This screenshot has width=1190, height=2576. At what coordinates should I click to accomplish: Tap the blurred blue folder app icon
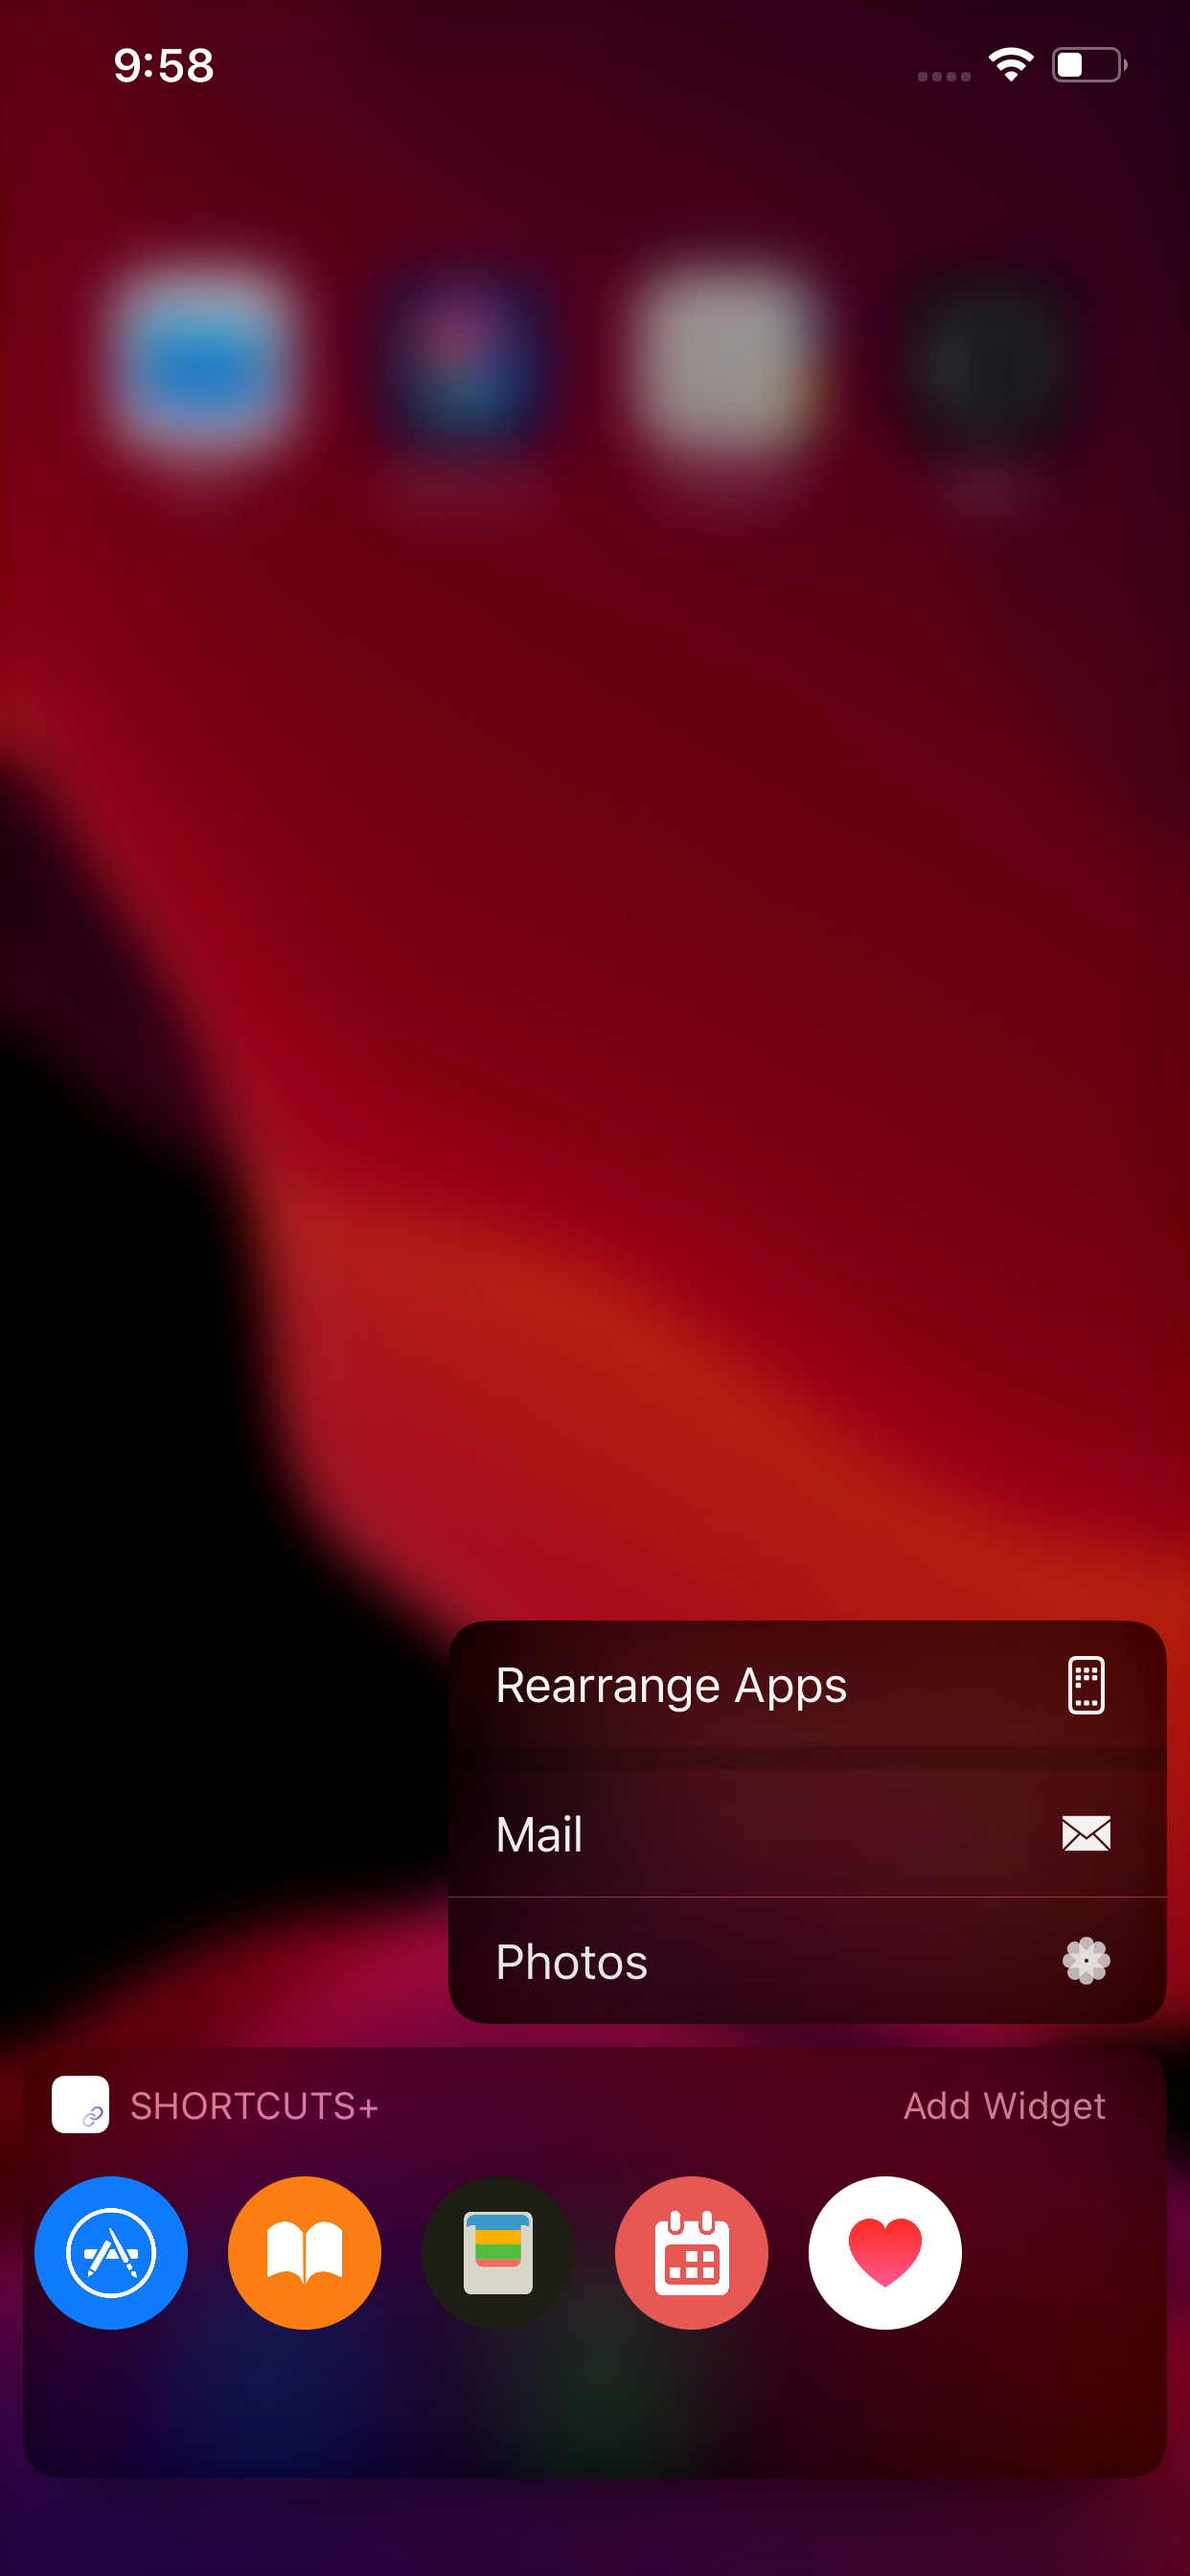pyautogui.click(x=204, y=362)
